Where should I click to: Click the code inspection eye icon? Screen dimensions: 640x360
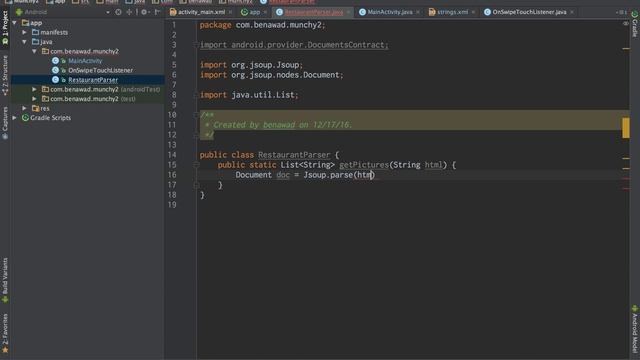coord(626,24)
